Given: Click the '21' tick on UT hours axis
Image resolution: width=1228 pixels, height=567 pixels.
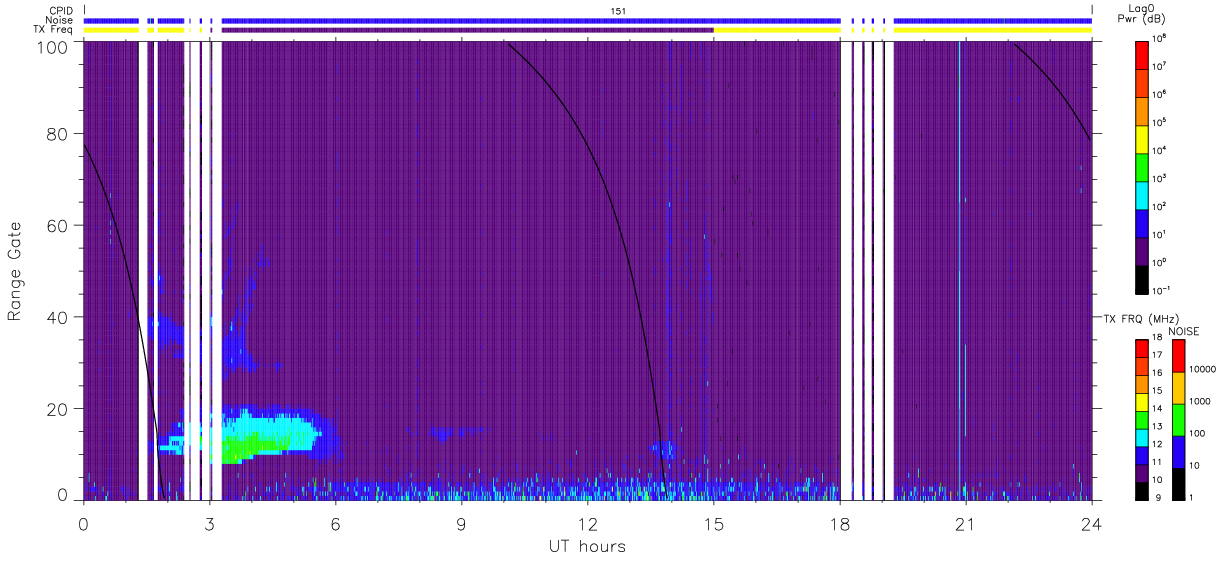Looking at the screenshot, I should pyautogui.click(x=965, y=523).
